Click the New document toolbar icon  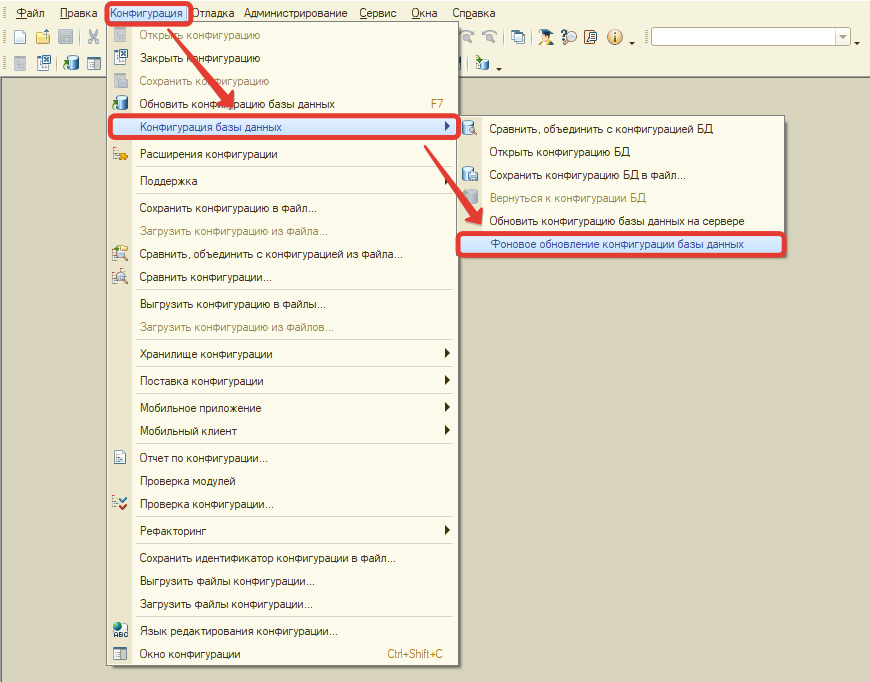point(20,37)
